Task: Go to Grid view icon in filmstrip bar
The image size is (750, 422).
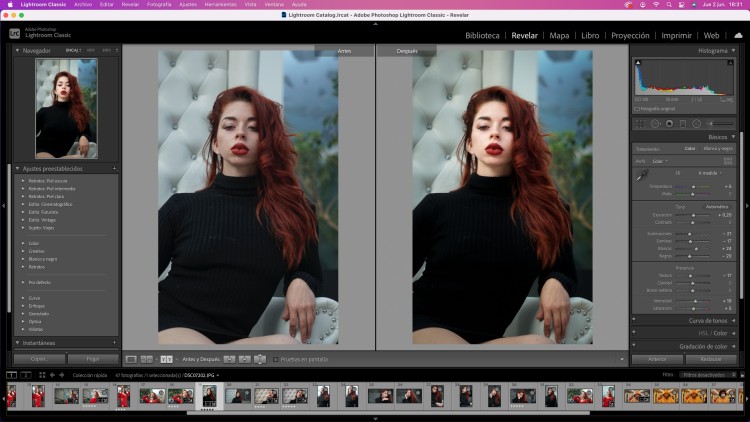Action: pyautogui.click(x=42, y=375)
